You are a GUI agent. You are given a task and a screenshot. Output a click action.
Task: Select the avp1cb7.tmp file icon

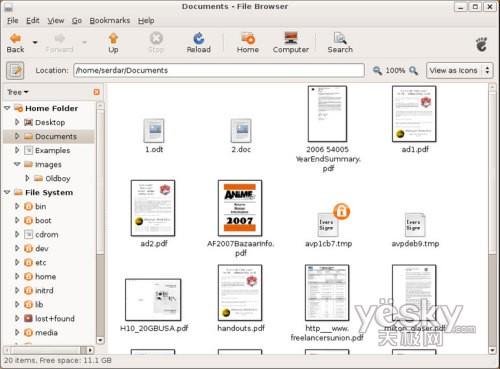click(x=329, y=224)
